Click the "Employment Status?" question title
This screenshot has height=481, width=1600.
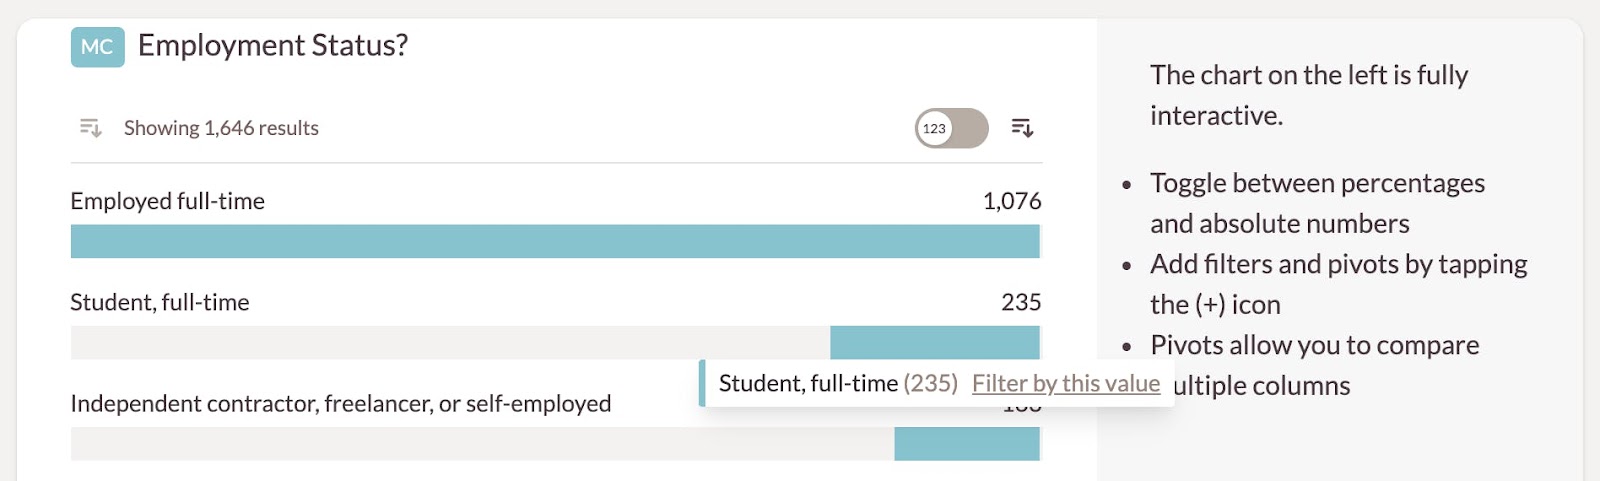pos(273,46)
